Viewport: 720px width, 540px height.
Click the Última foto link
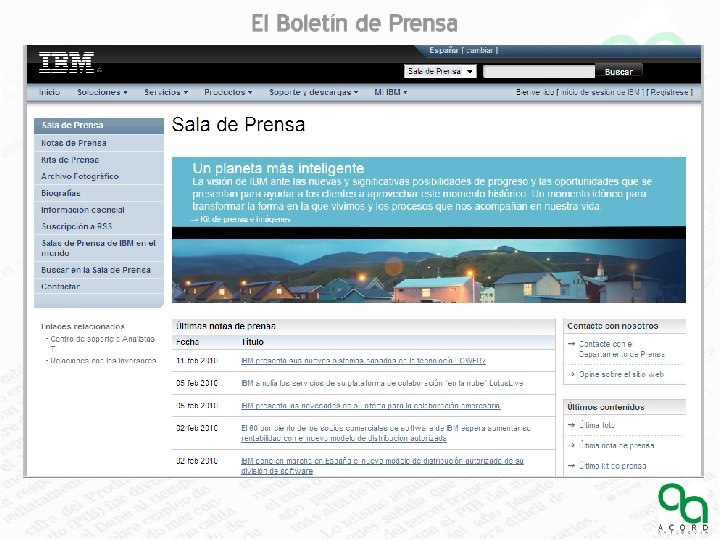[x=596, y=425]
